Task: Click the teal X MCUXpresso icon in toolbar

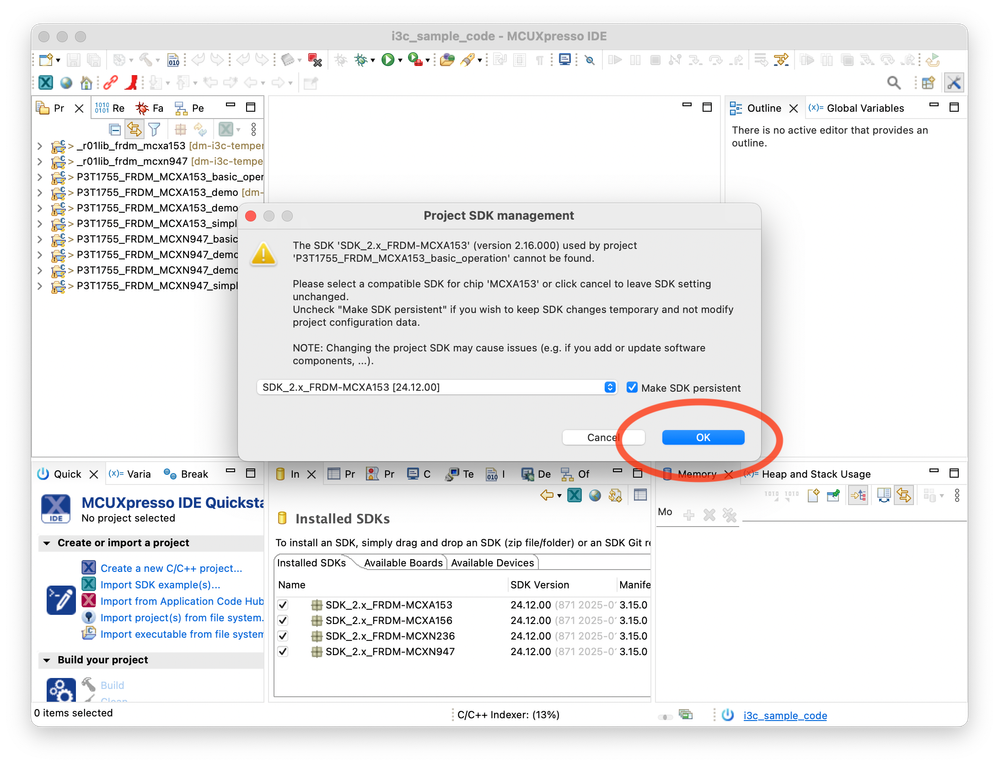Action: tap(46, 83)
